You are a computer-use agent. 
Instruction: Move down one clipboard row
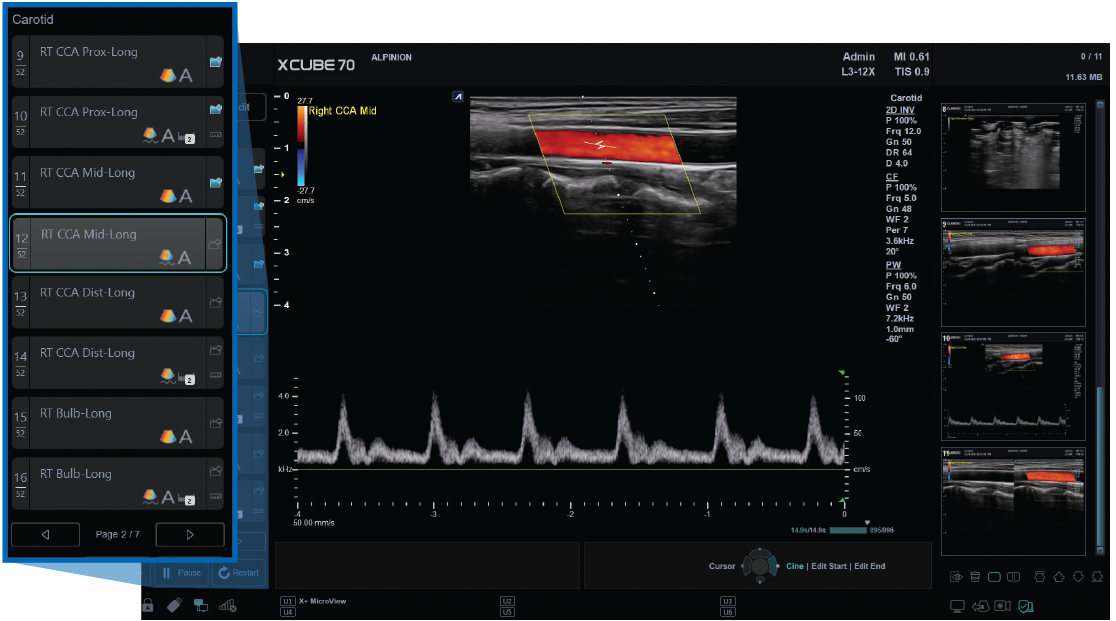point(1078,577)
